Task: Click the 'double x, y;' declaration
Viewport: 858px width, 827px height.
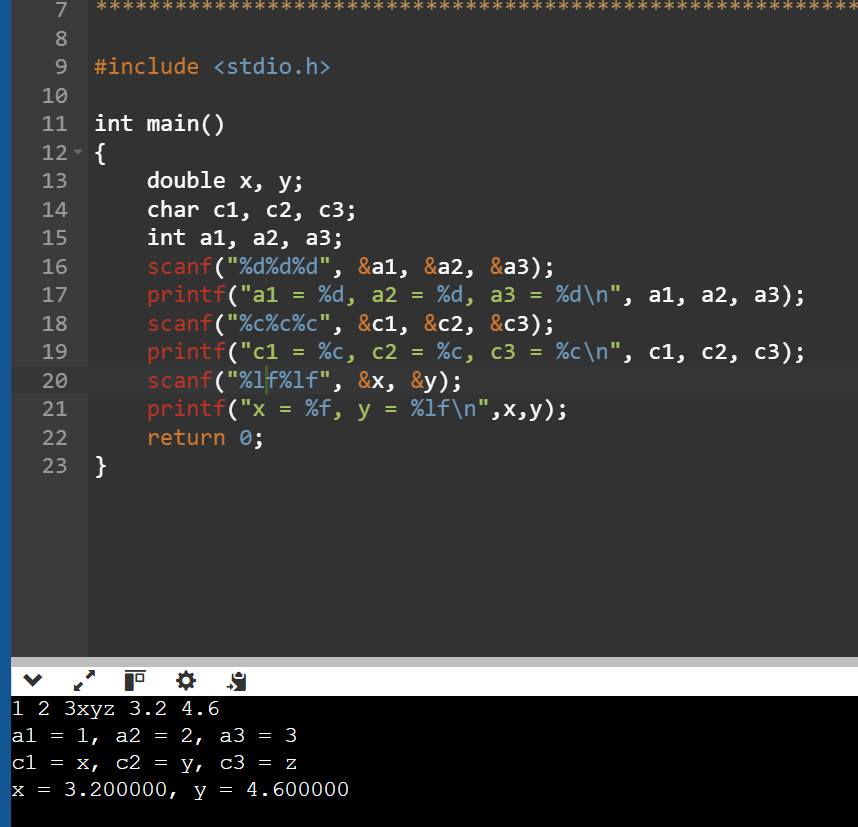Action: click(x=225, y=181)
